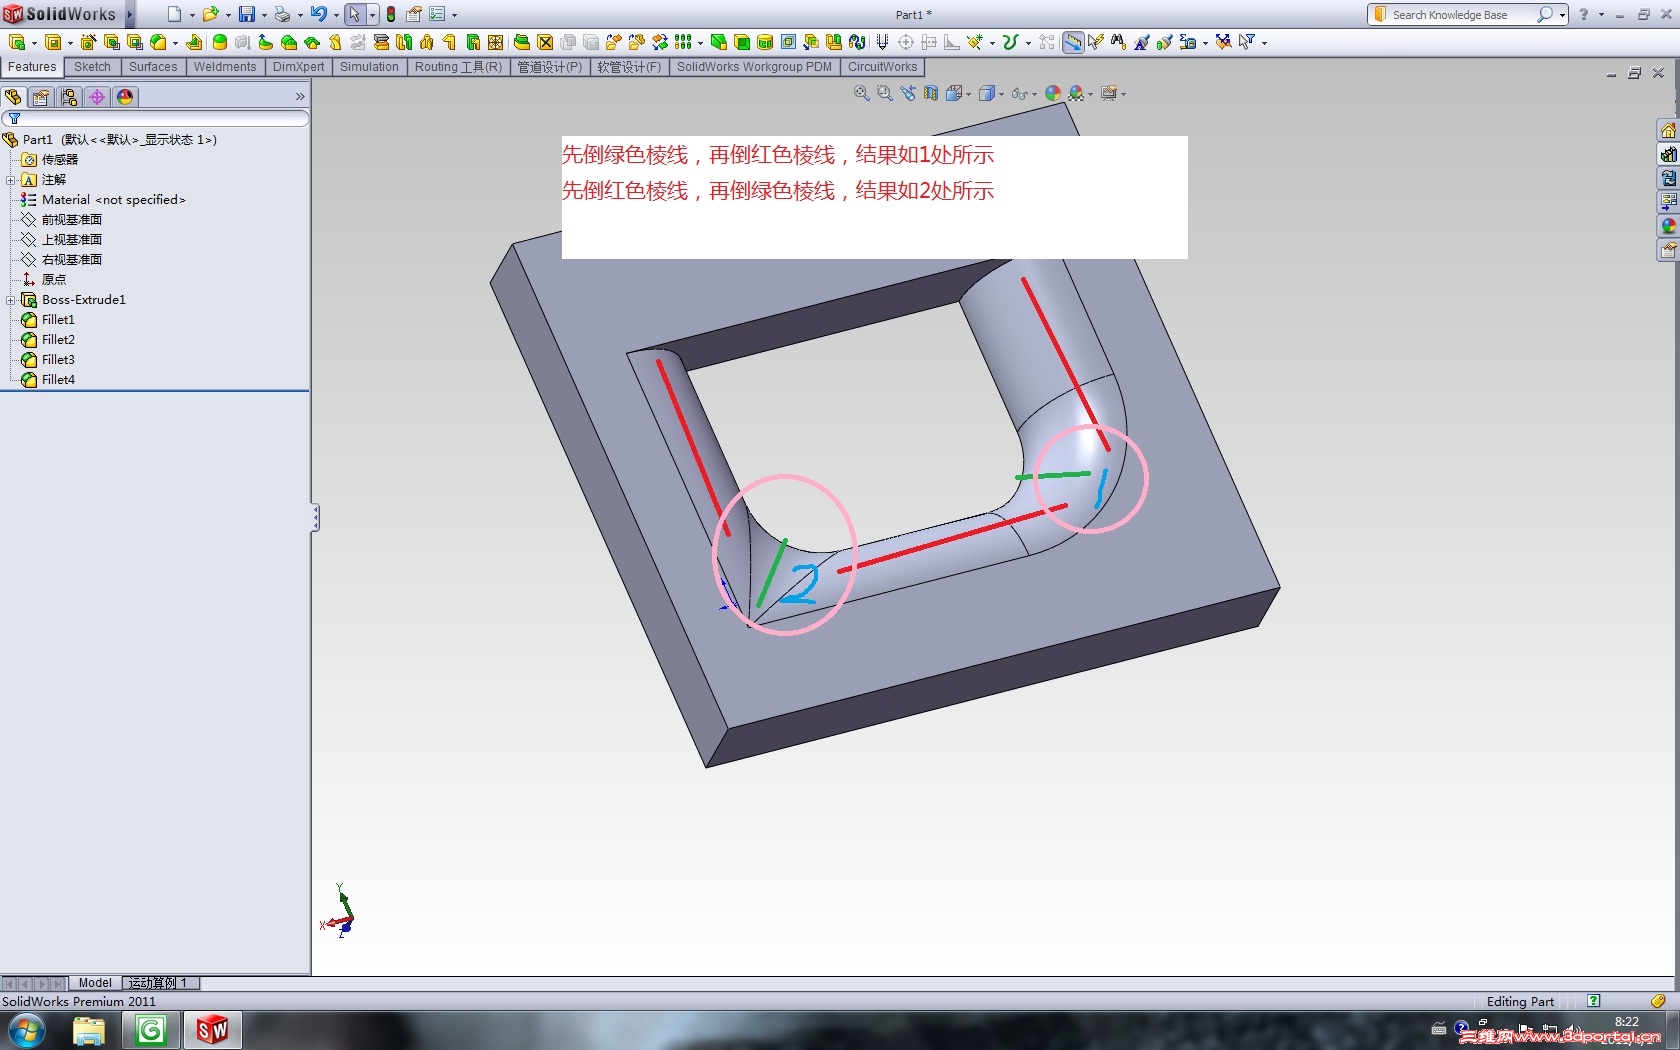Click the Extruded Cut icon

[x=53, y=42]
